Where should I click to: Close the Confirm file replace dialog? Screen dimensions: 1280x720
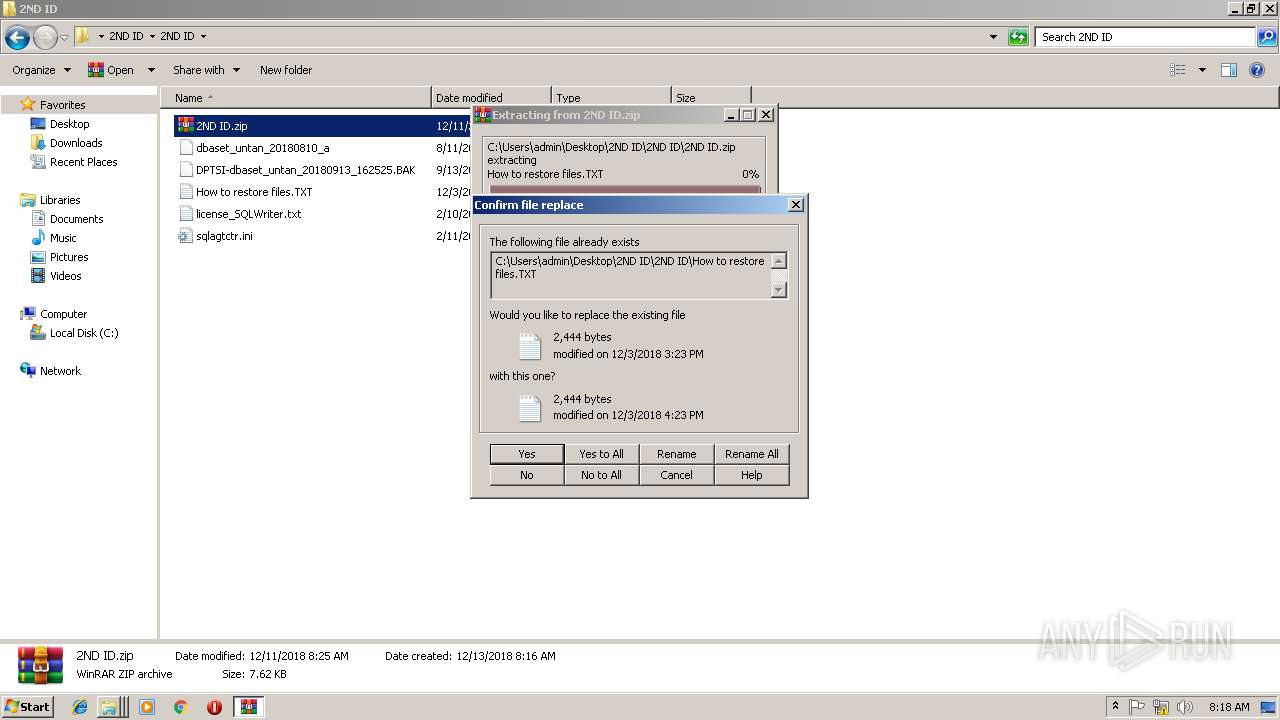pos(796,205)
